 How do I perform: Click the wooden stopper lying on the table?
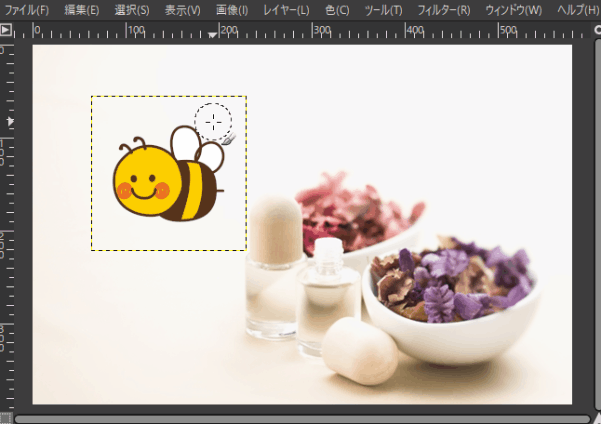click(360, 350)
